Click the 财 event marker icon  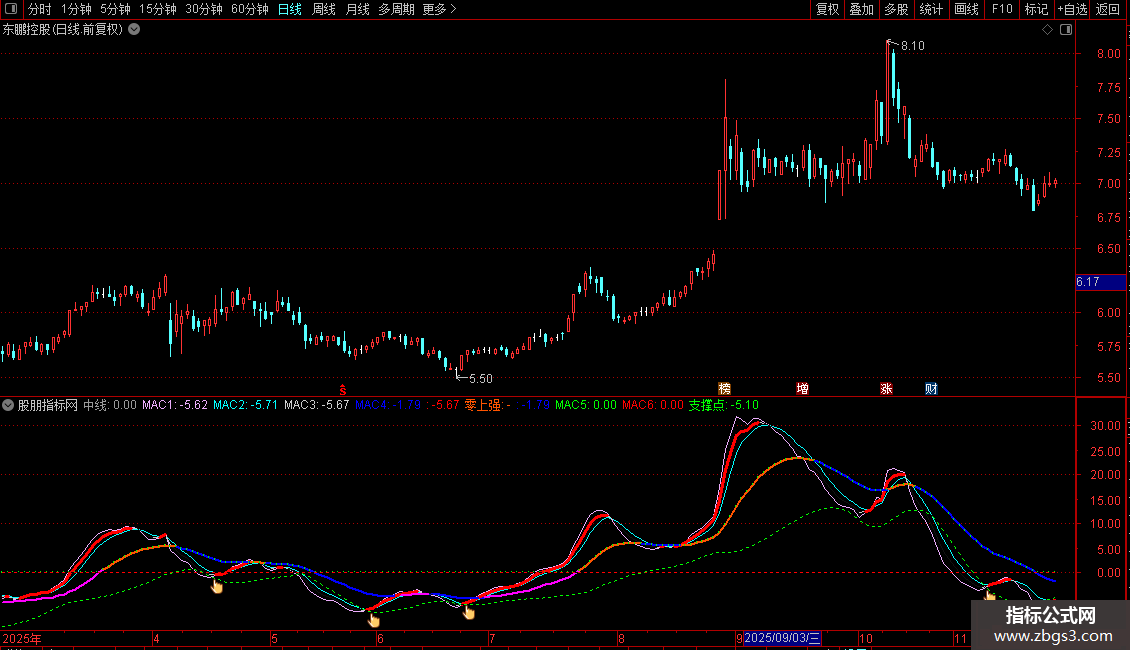pyautogui.click(x=931, y=389)
